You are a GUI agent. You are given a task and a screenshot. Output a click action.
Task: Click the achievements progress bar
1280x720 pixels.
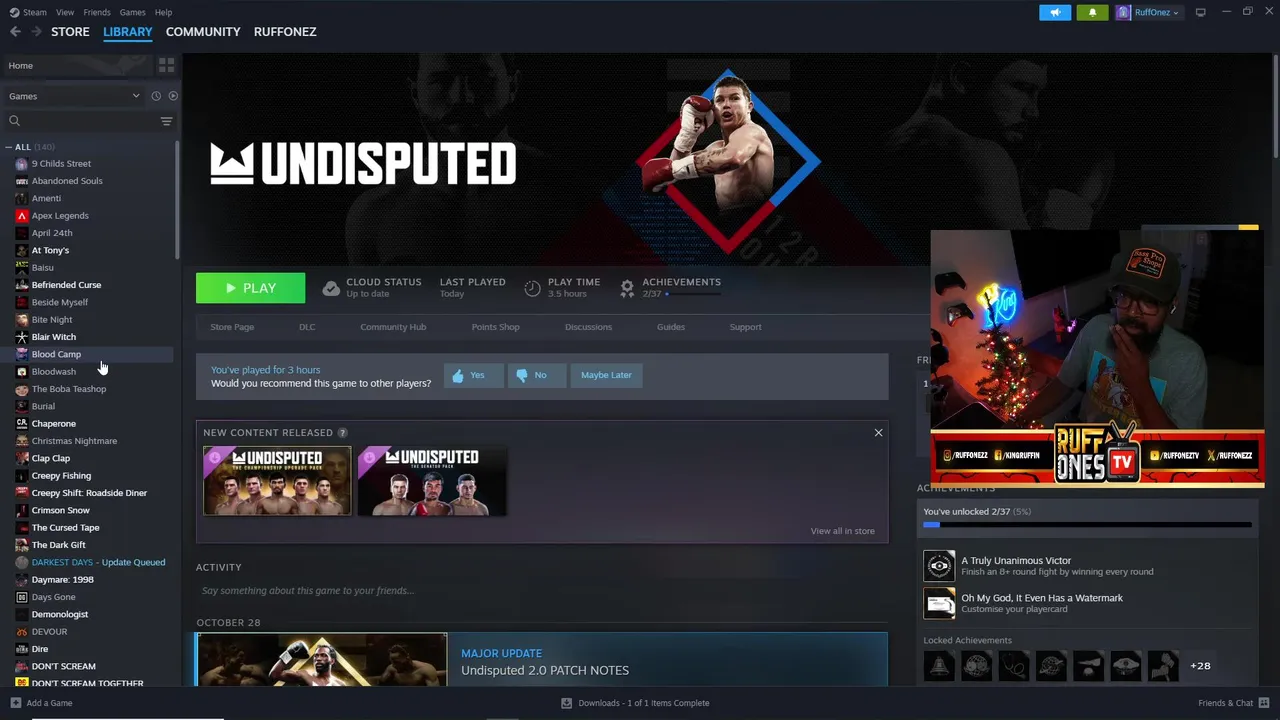click(1087, 525)
